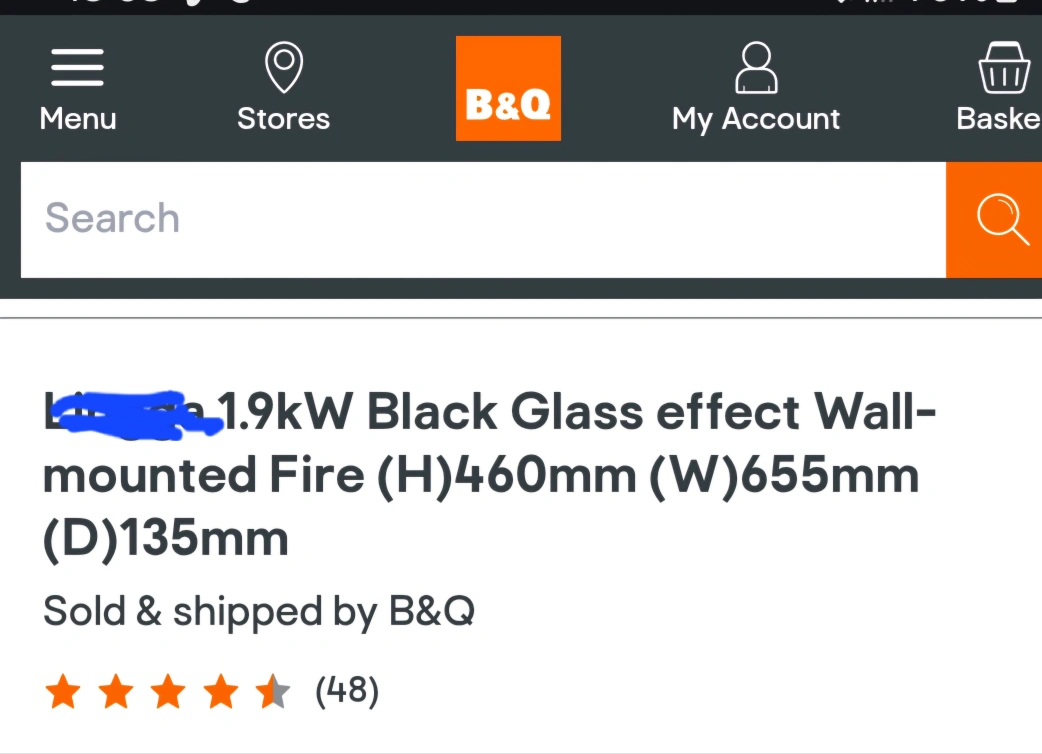Viewport: 1042px width, 754px height.
Task: Select the Menu label text
Action: pos(78,119)
